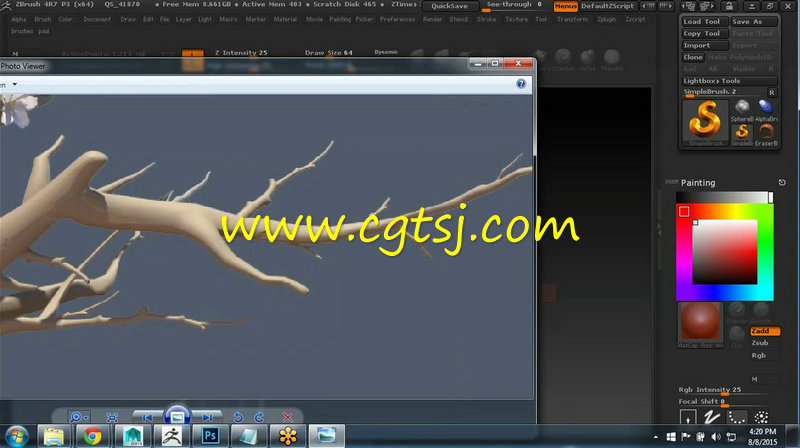Switch to Maya in taskbar
Viewport: 800px width, 448px height.
click(x=133, y=436)
